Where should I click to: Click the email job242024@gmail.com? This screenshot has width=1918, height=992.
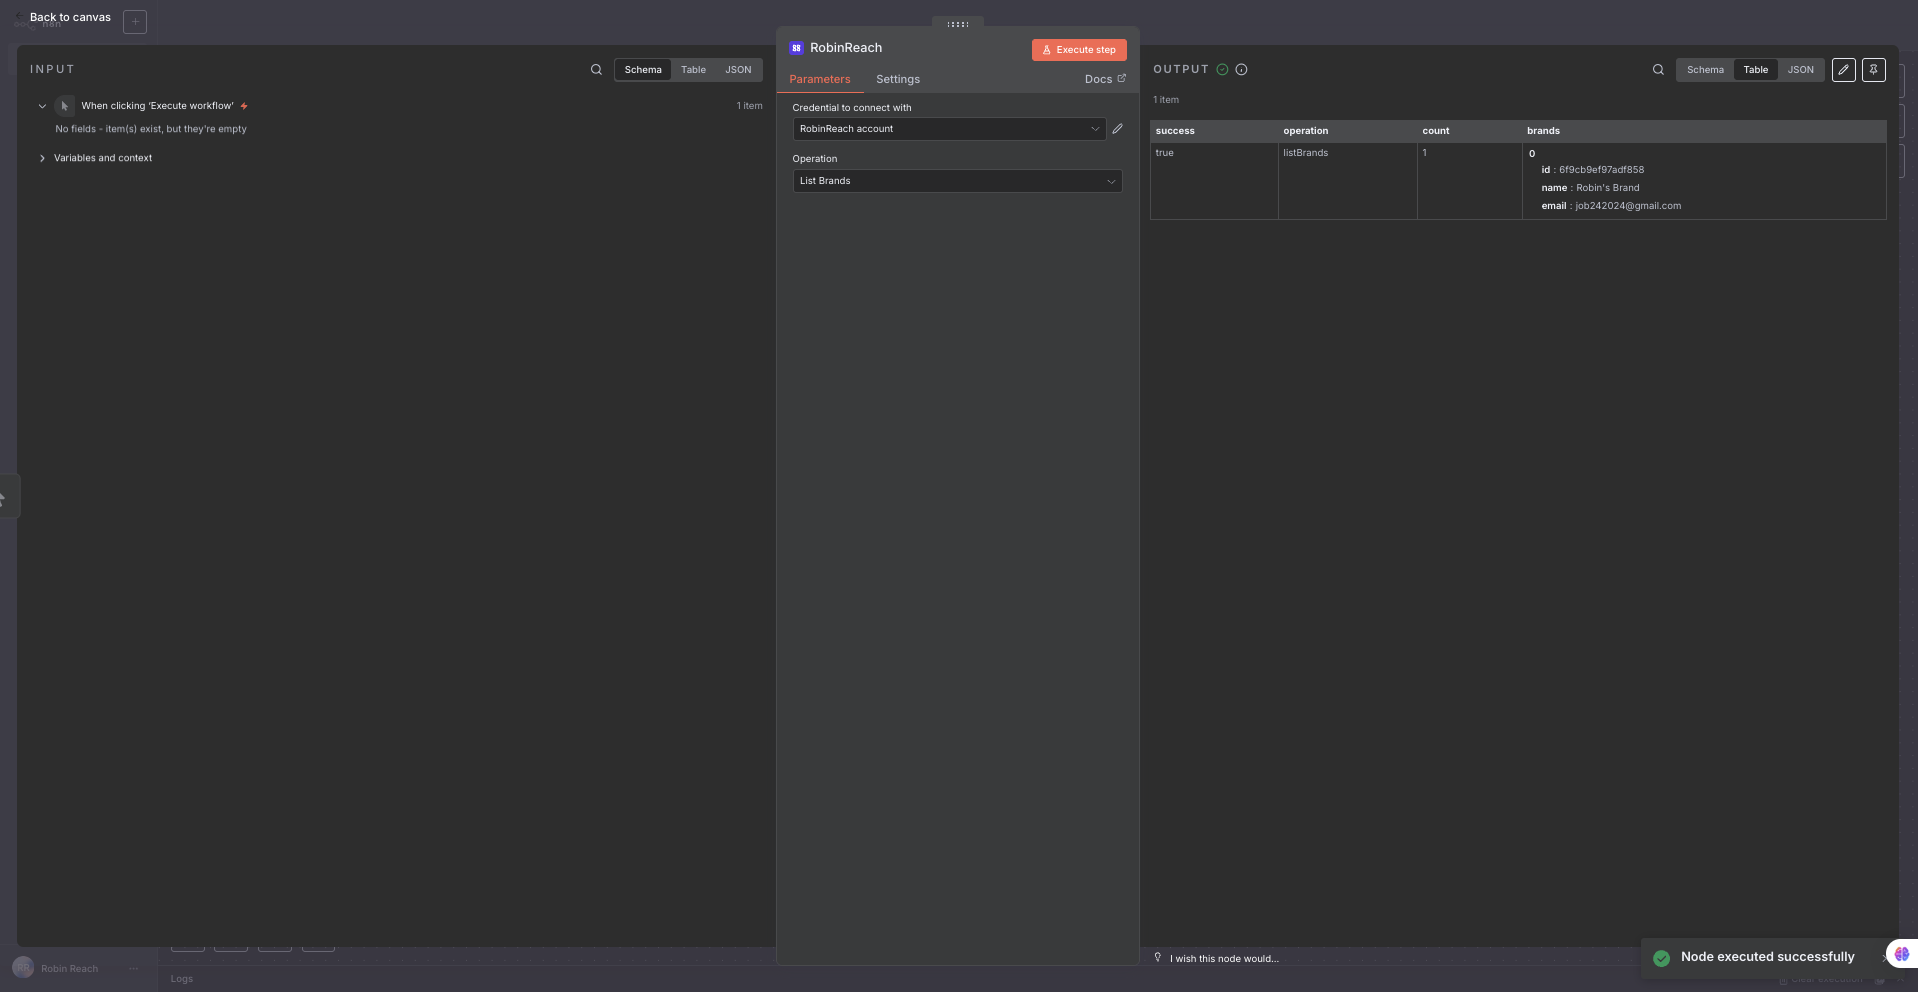[x=1628, y=206]
